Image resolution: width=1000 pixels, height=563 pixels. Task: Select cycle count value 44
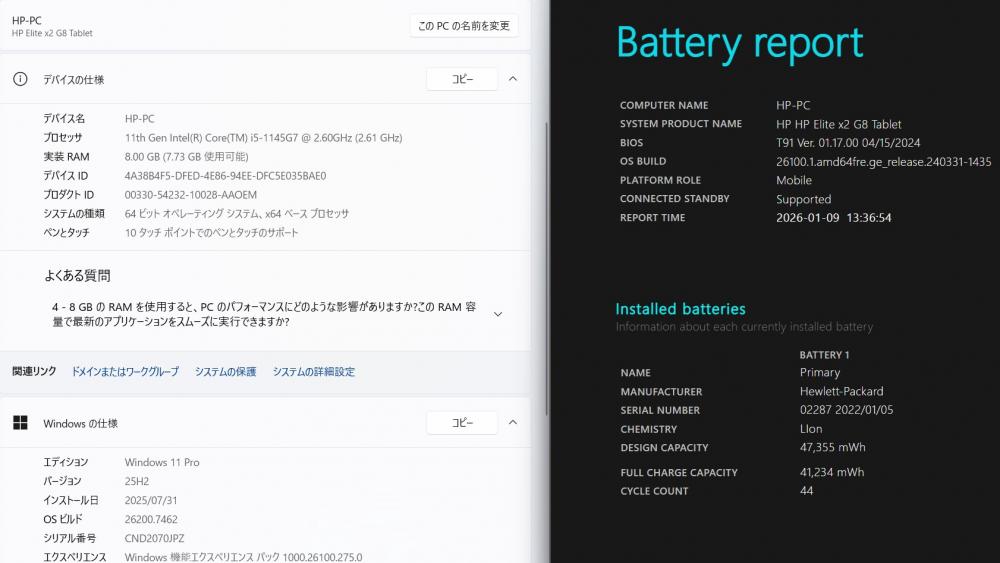[806, 491]
